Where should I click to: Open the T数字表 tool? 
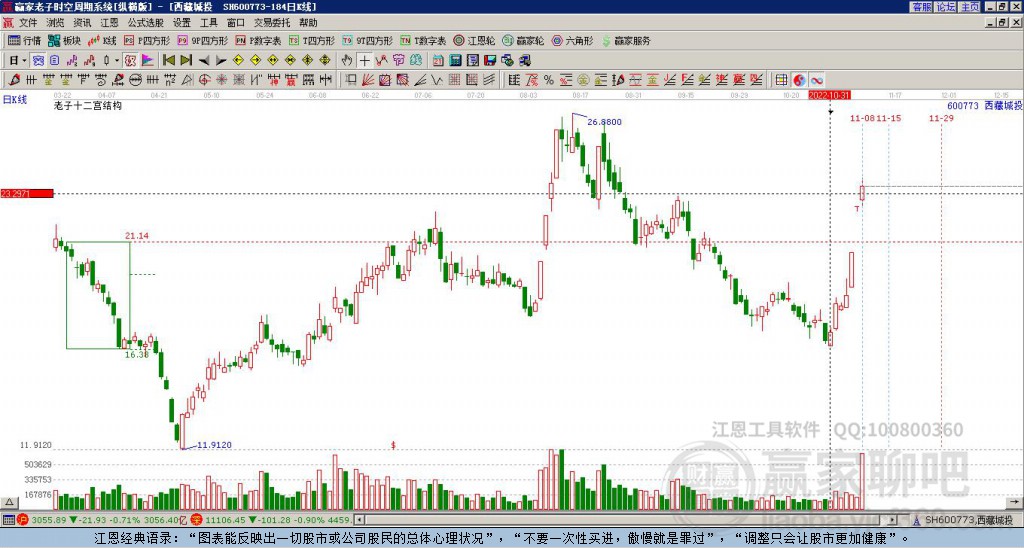(x=423, y=40)
